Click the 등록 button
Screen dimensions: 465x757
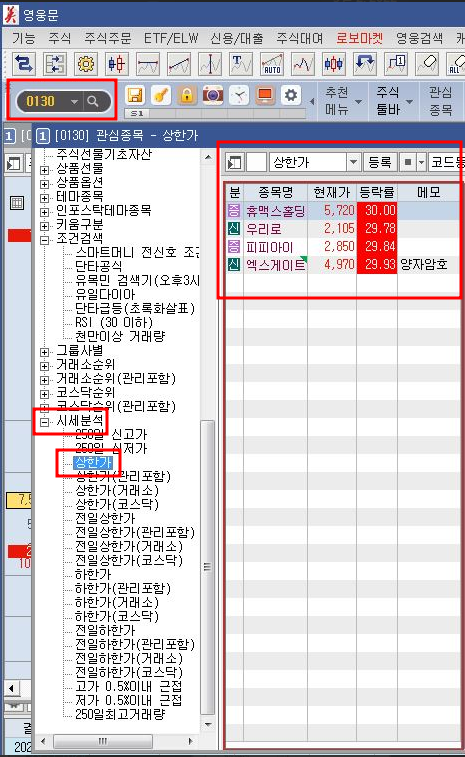click(380, 163)
